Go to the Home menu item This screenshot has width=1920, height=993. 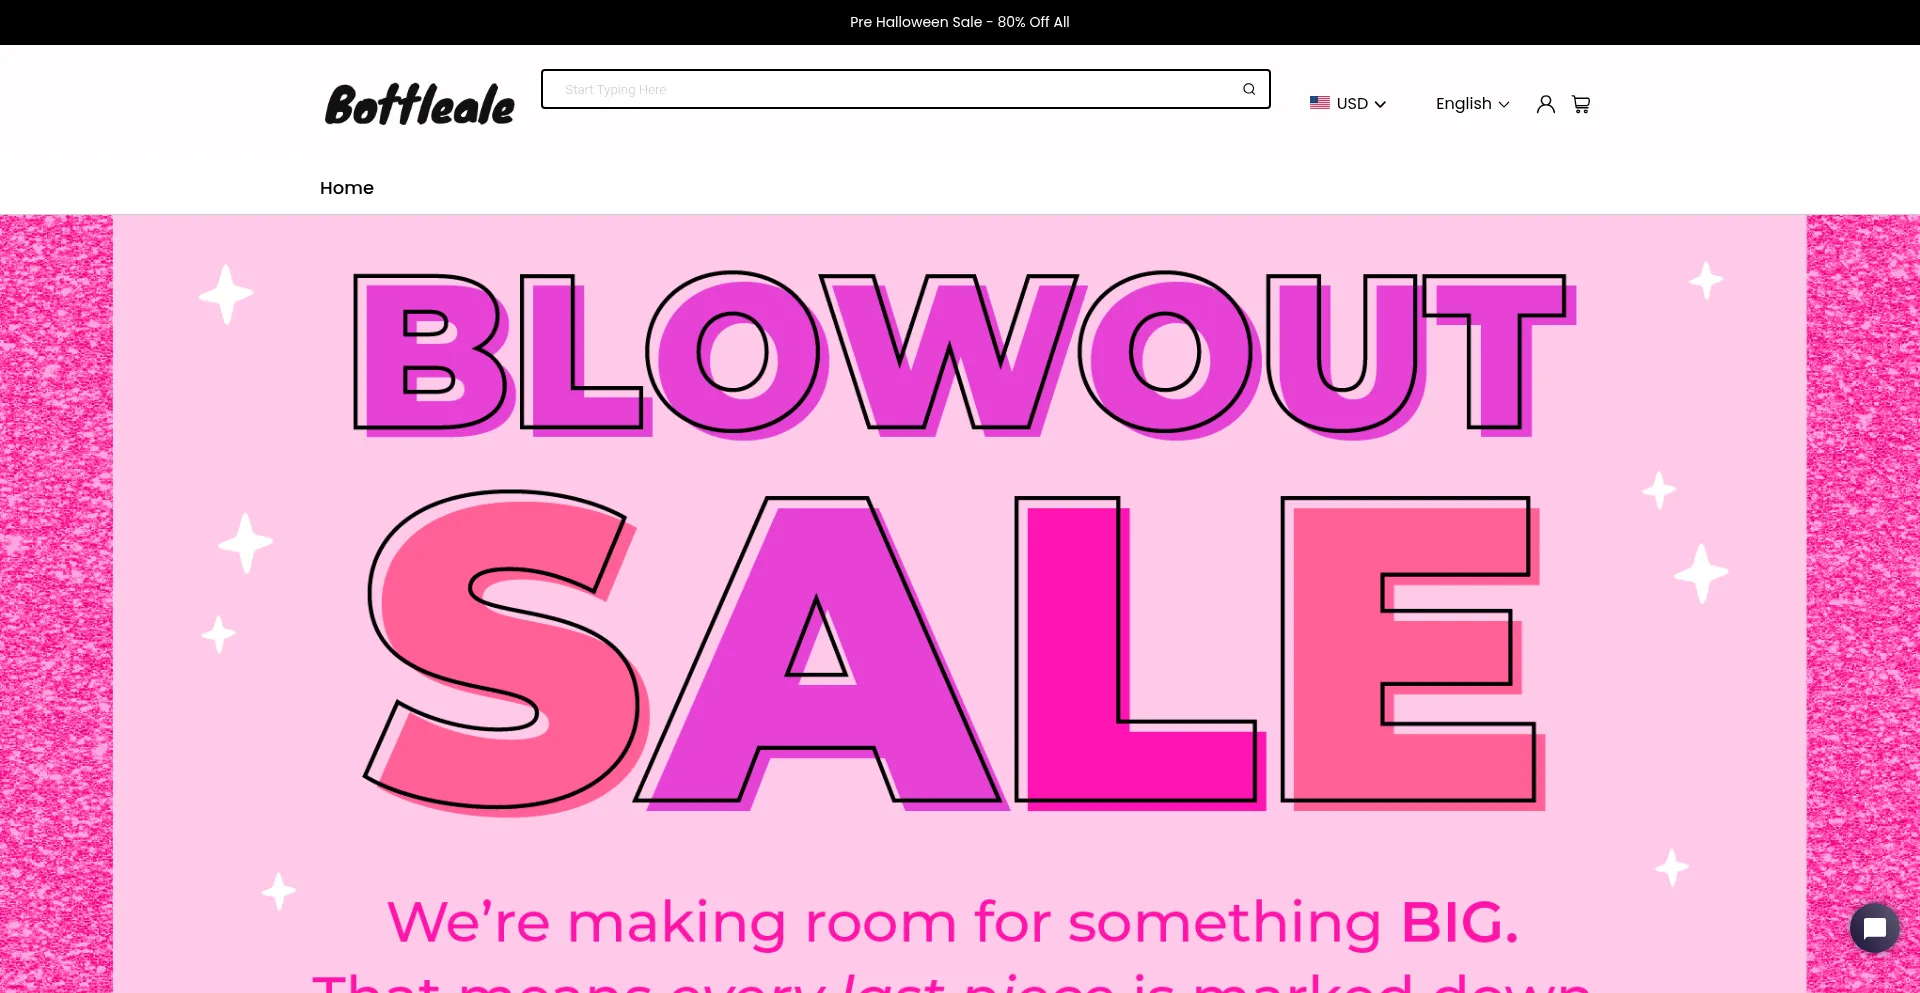coord(347,188)
